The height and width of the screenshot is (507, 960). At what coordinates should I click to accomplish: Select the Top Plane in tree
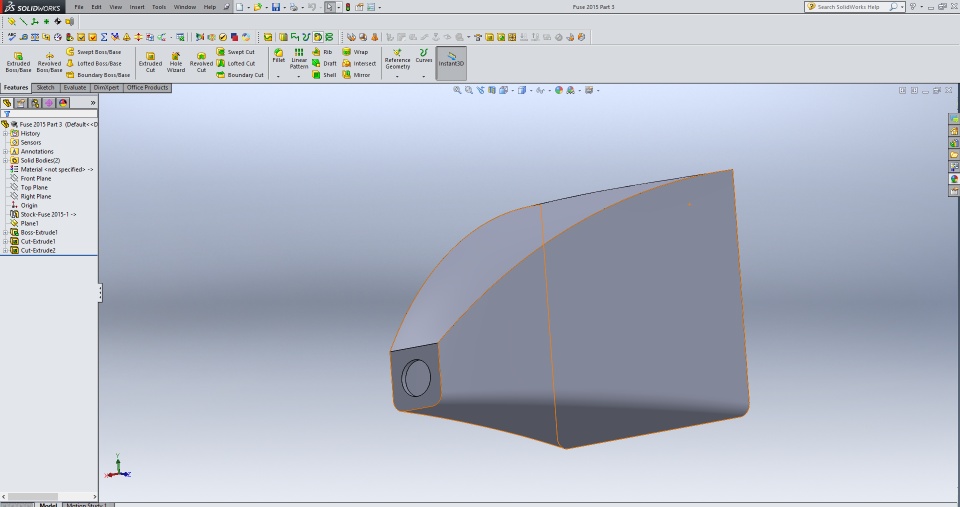click(29, 187)
